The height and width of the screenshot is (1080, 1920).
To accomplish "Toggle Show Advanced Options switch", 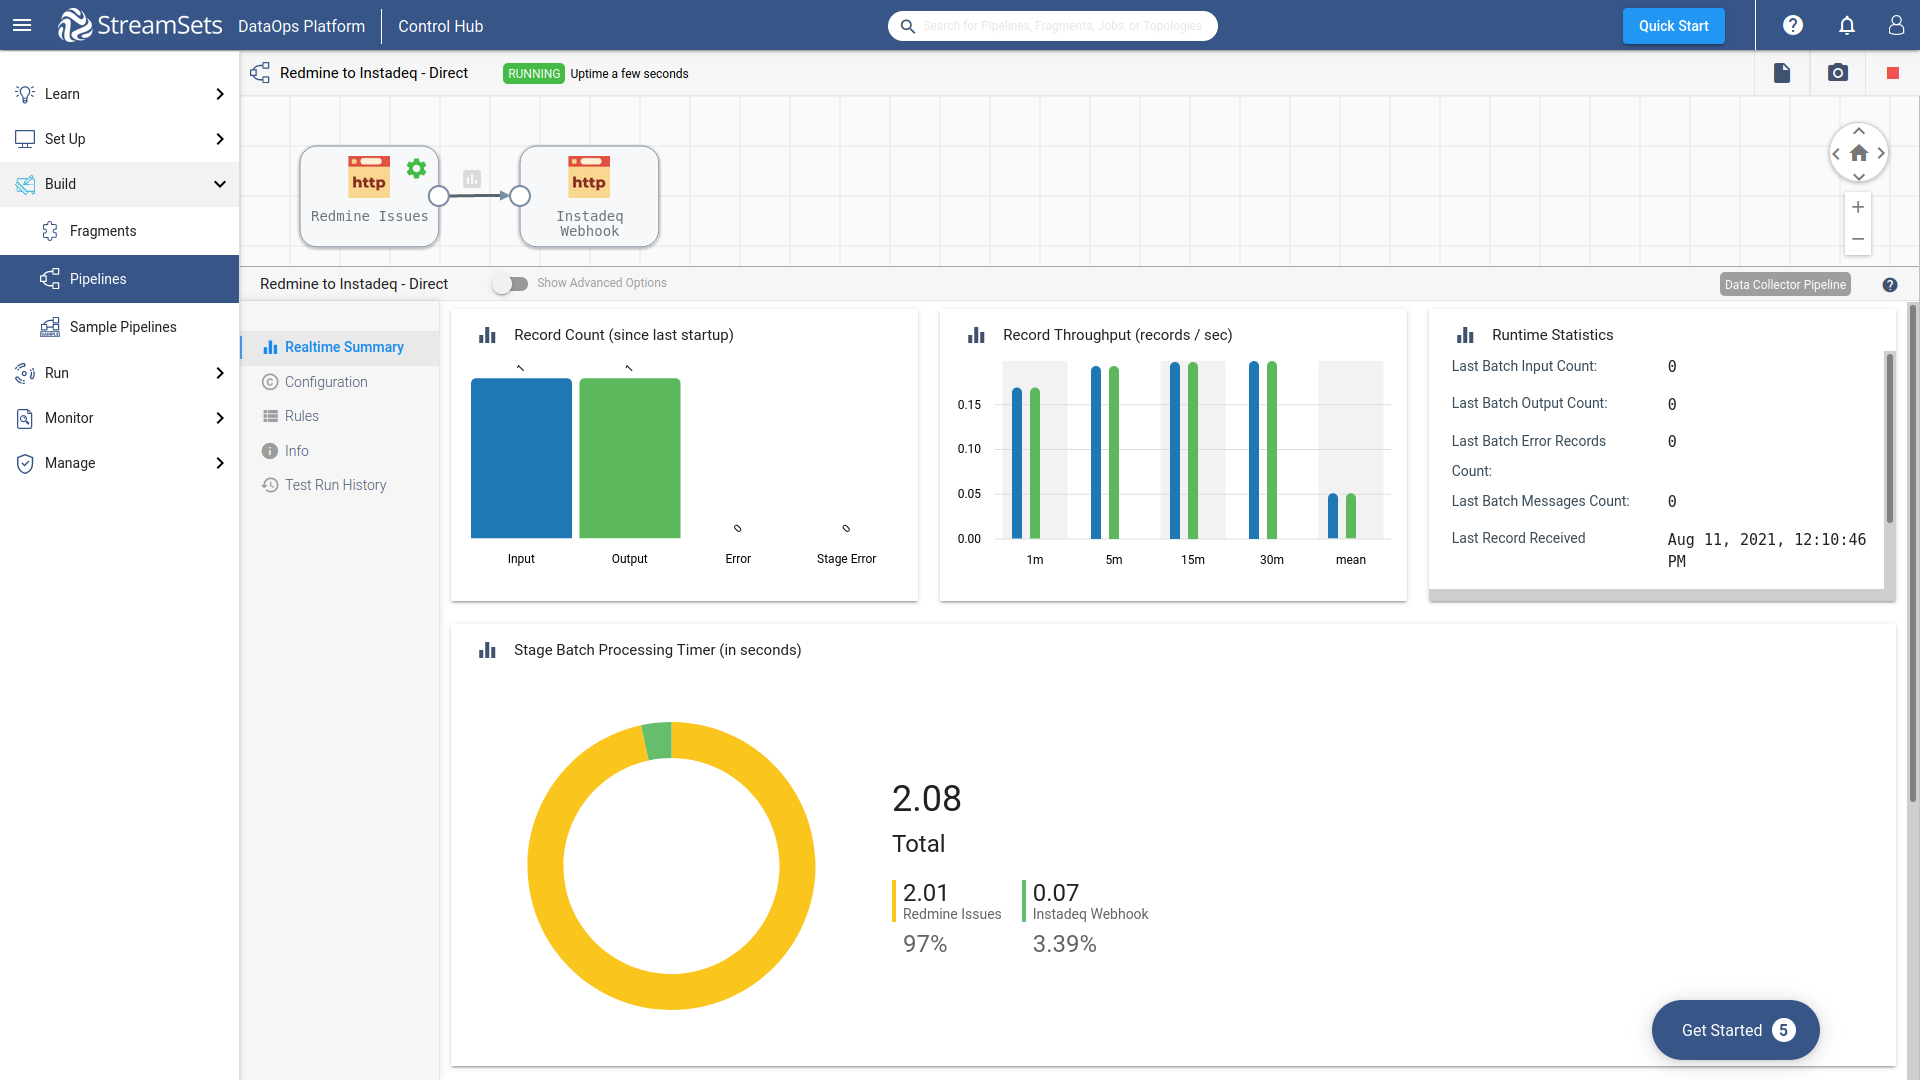I will tap(510, 284).
